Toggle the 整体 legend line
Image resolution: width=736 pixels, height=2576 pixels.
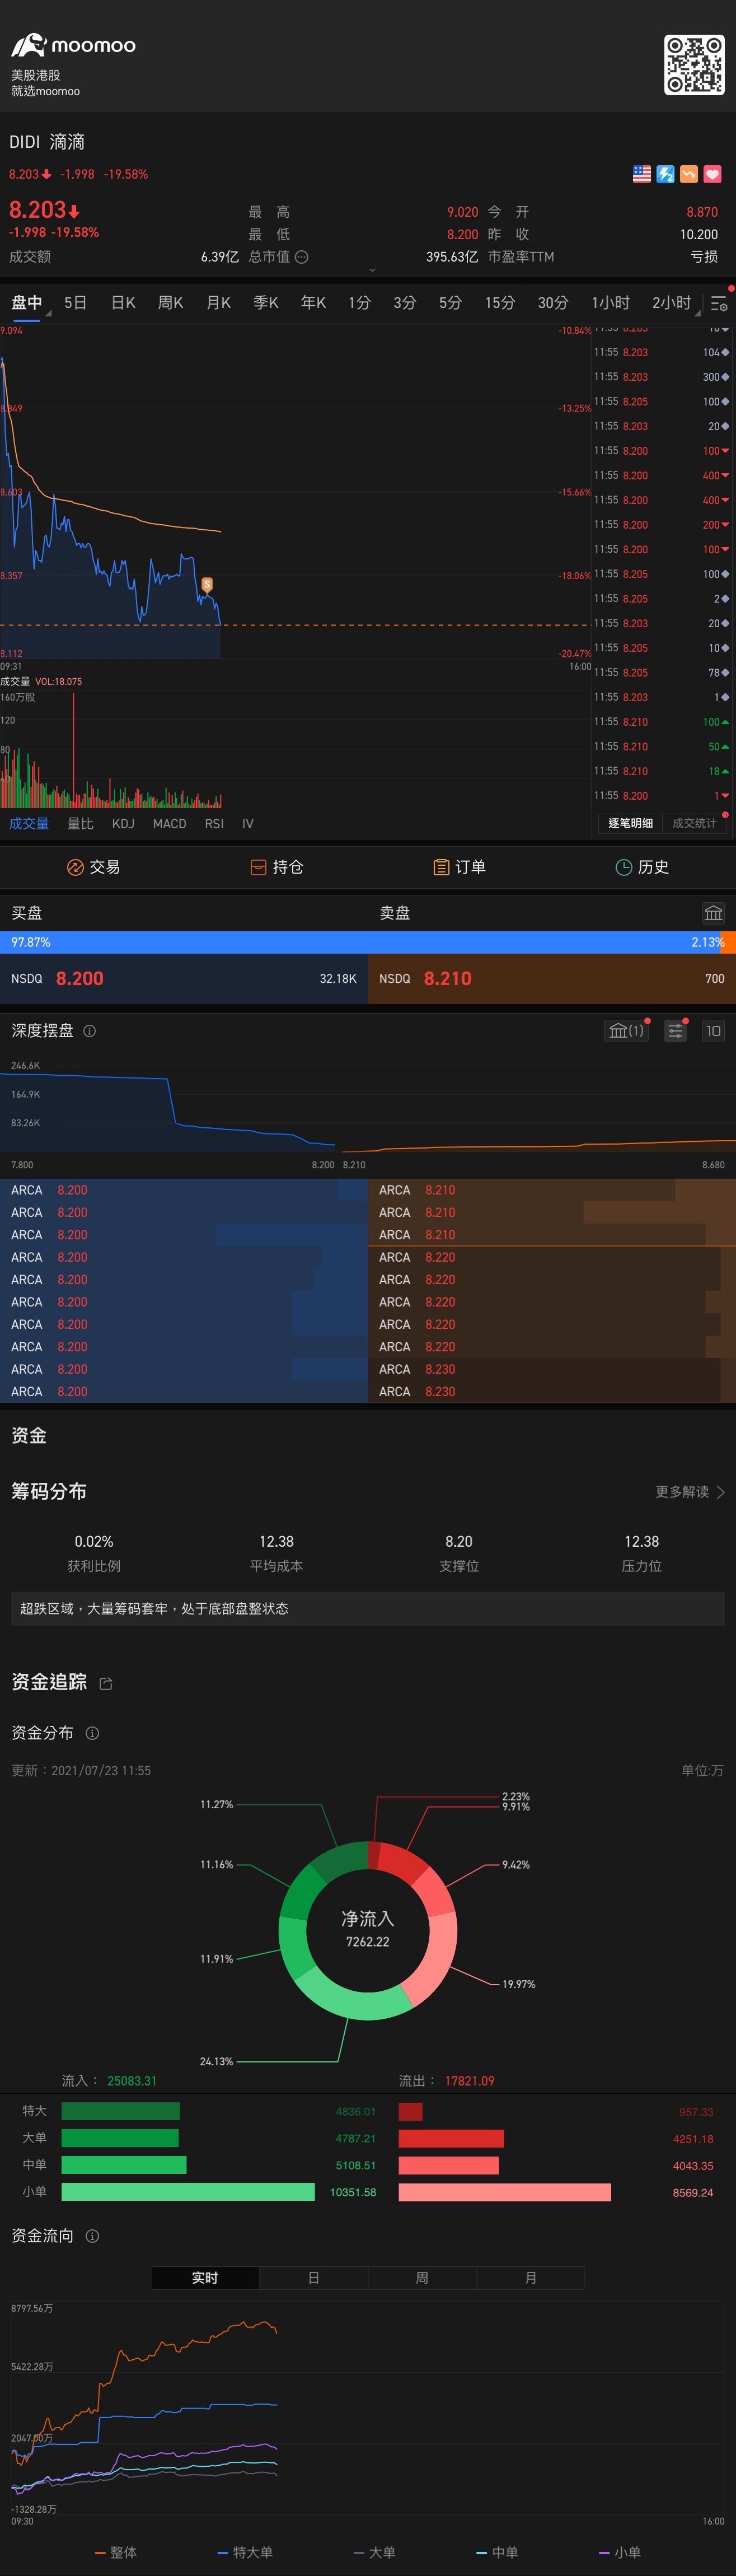[x=116, y=2552]
